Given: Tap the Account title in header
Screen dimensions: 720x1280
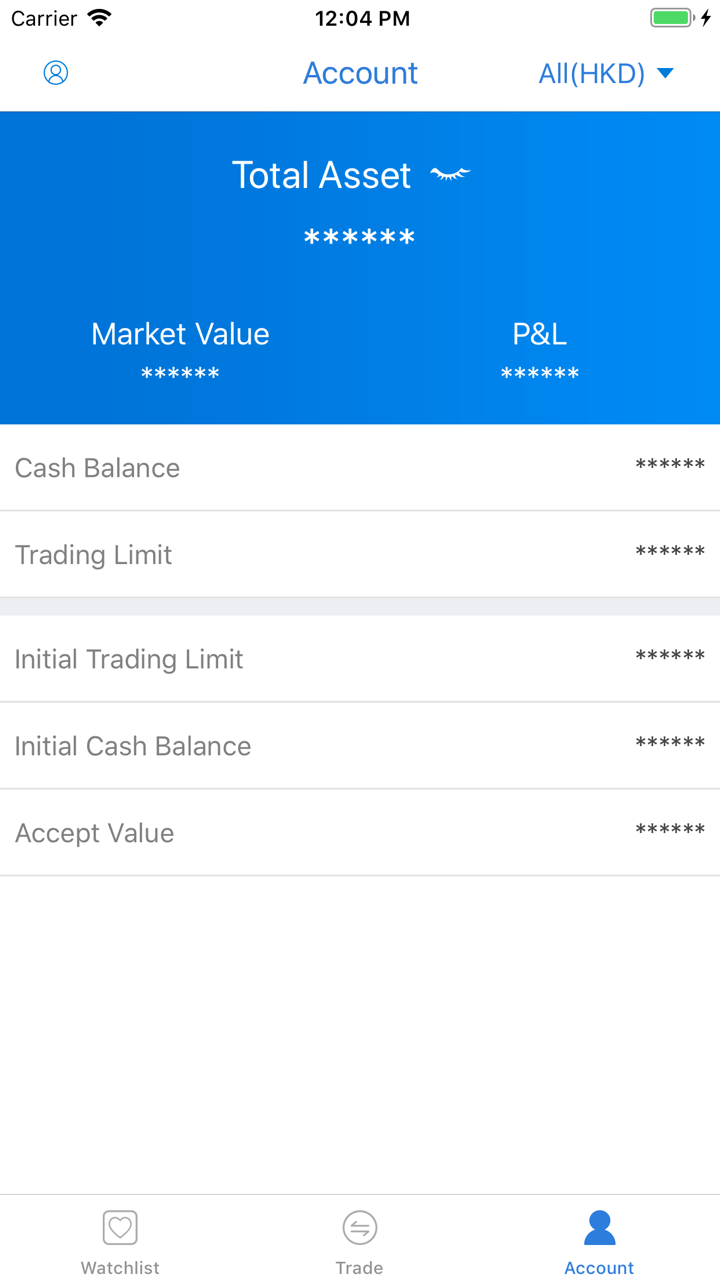Looking at the screenshot, I should [x=360, y=73].
